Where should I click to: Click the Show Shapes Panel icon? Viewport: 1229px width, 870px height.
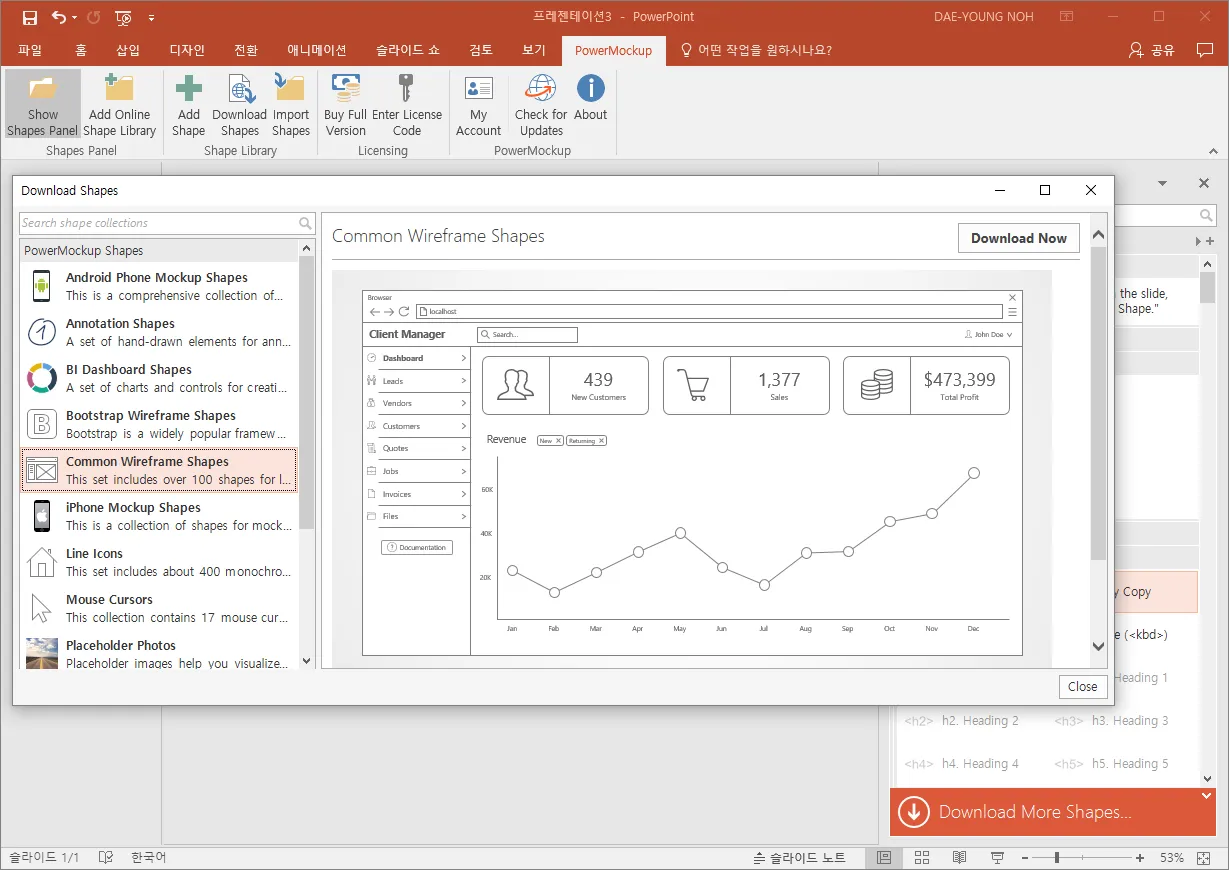pyautogui.click(x=42, y=90)
